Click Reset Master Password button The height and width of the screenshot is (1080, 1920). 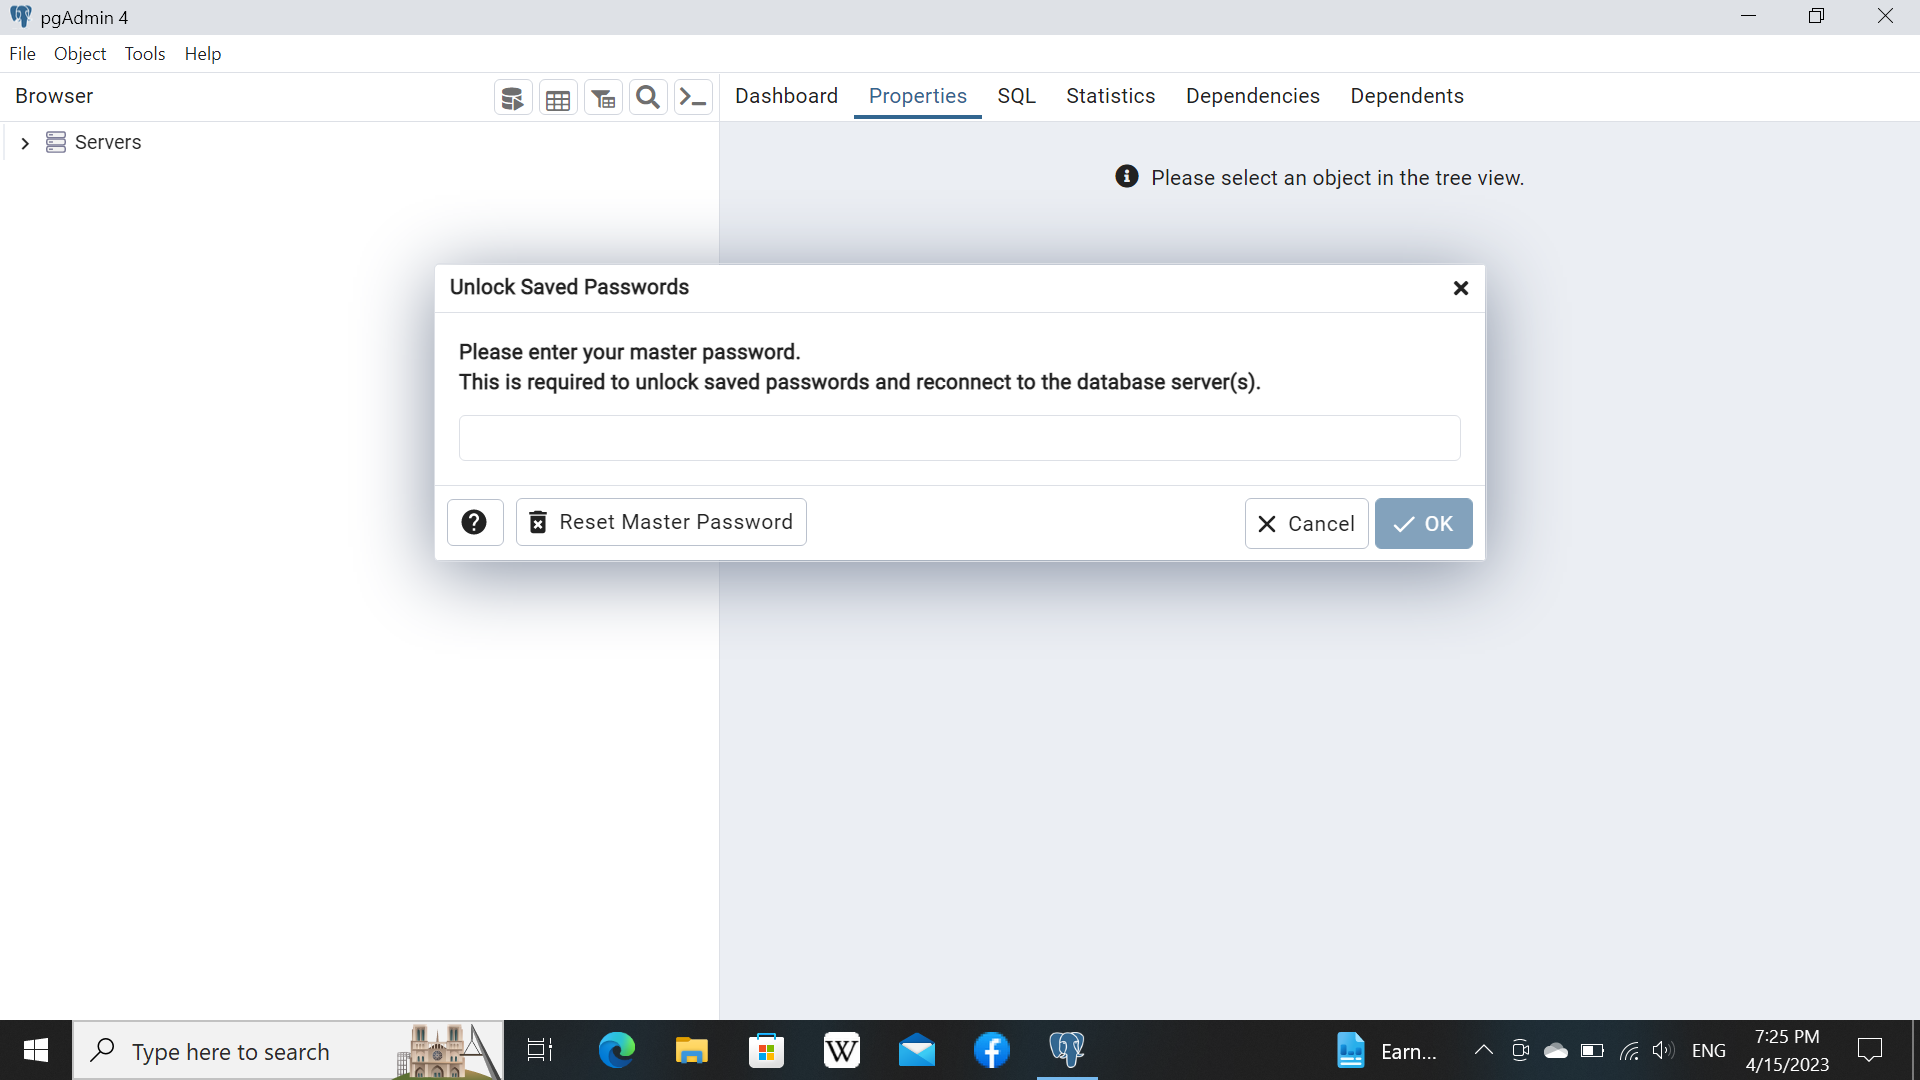tap(661, 522)
